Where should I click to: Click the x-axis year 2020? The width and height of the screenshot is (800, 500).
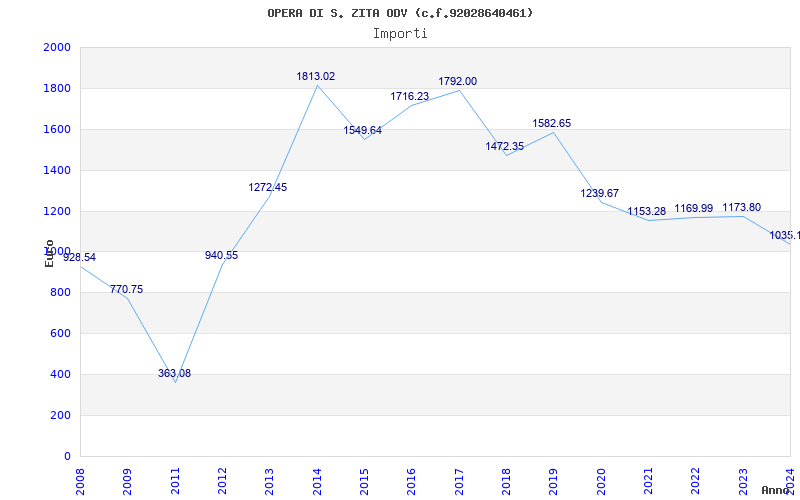point(601,482)
